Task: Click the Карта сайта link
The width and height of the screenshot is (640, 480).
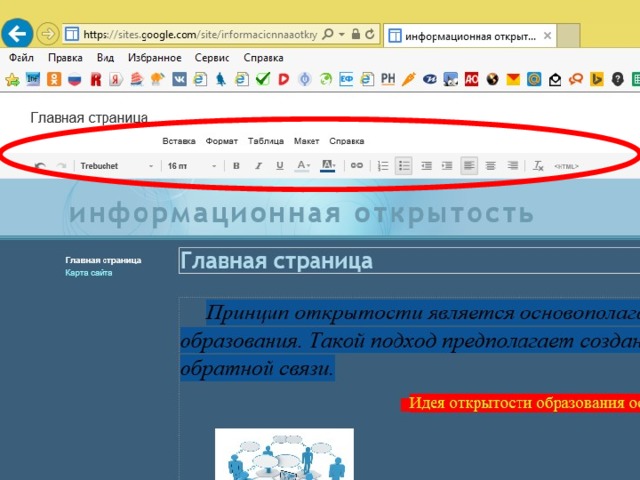Action: [x=89, y=273]
